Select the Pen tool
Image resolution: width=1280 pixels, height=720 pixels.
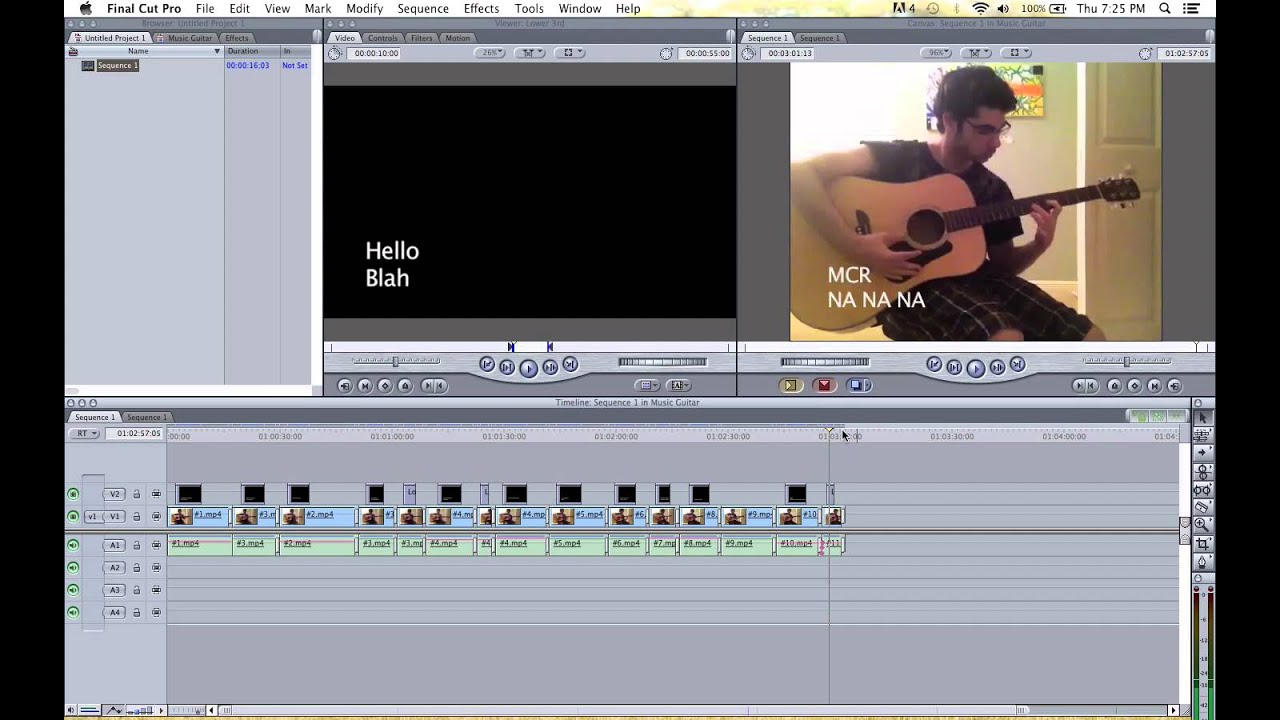click(x=1203, y=561)
